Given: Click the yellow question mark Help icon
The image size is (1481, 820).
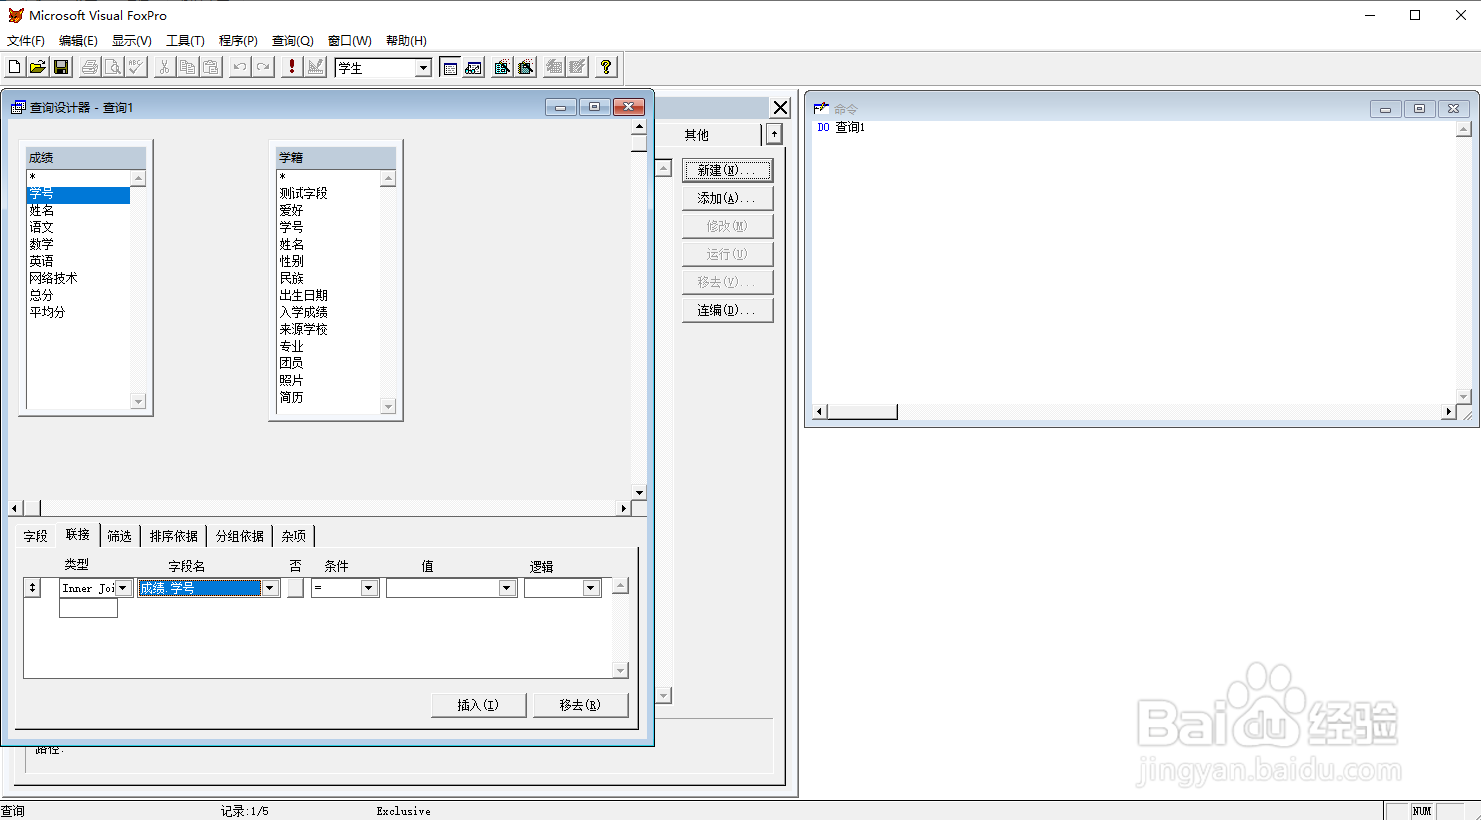Looking at the screenshot, I should click(x=606, y=67).
